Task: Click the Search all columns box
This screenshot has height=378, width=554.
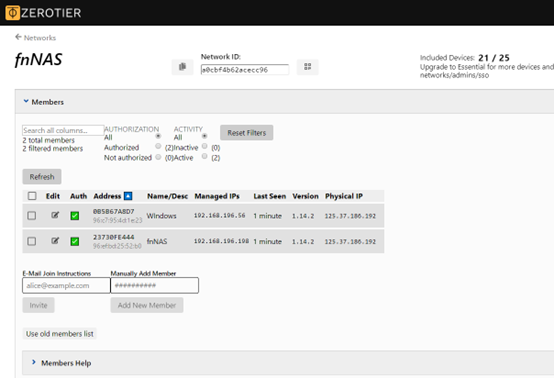Action: pyautogui.click(x=63, y=130)
